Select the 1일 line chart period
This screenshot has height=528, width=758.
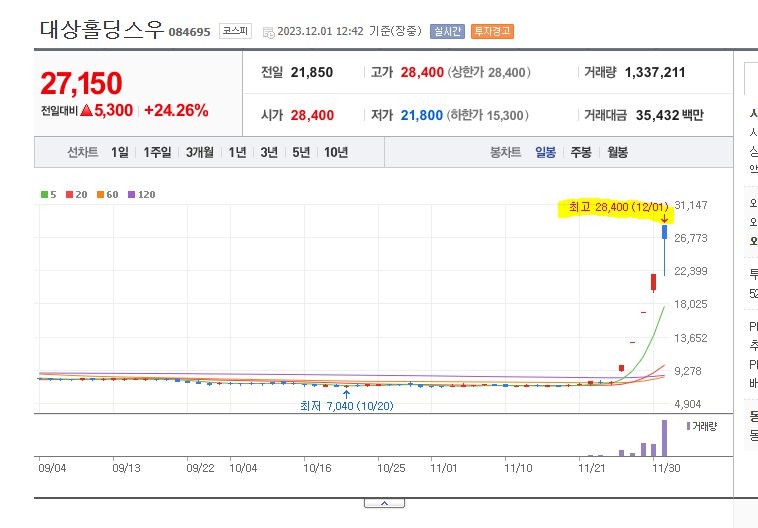pos(120,152)
